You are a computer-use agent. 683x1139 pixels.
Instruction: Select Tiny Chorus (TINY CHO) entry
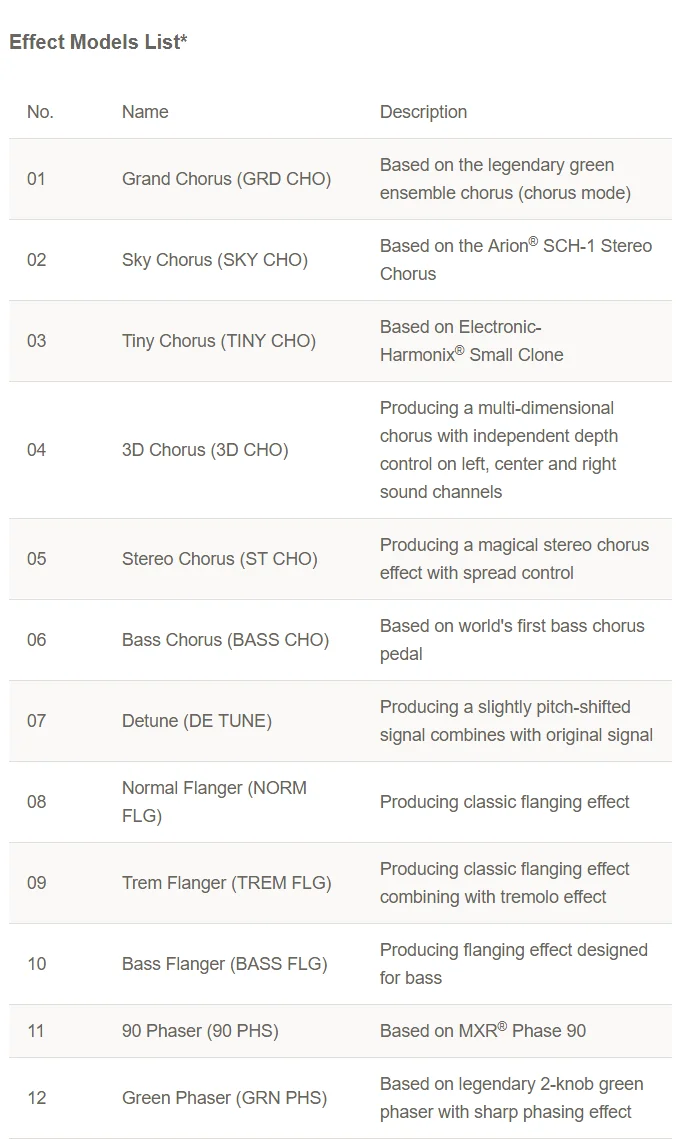pos(219,341)
